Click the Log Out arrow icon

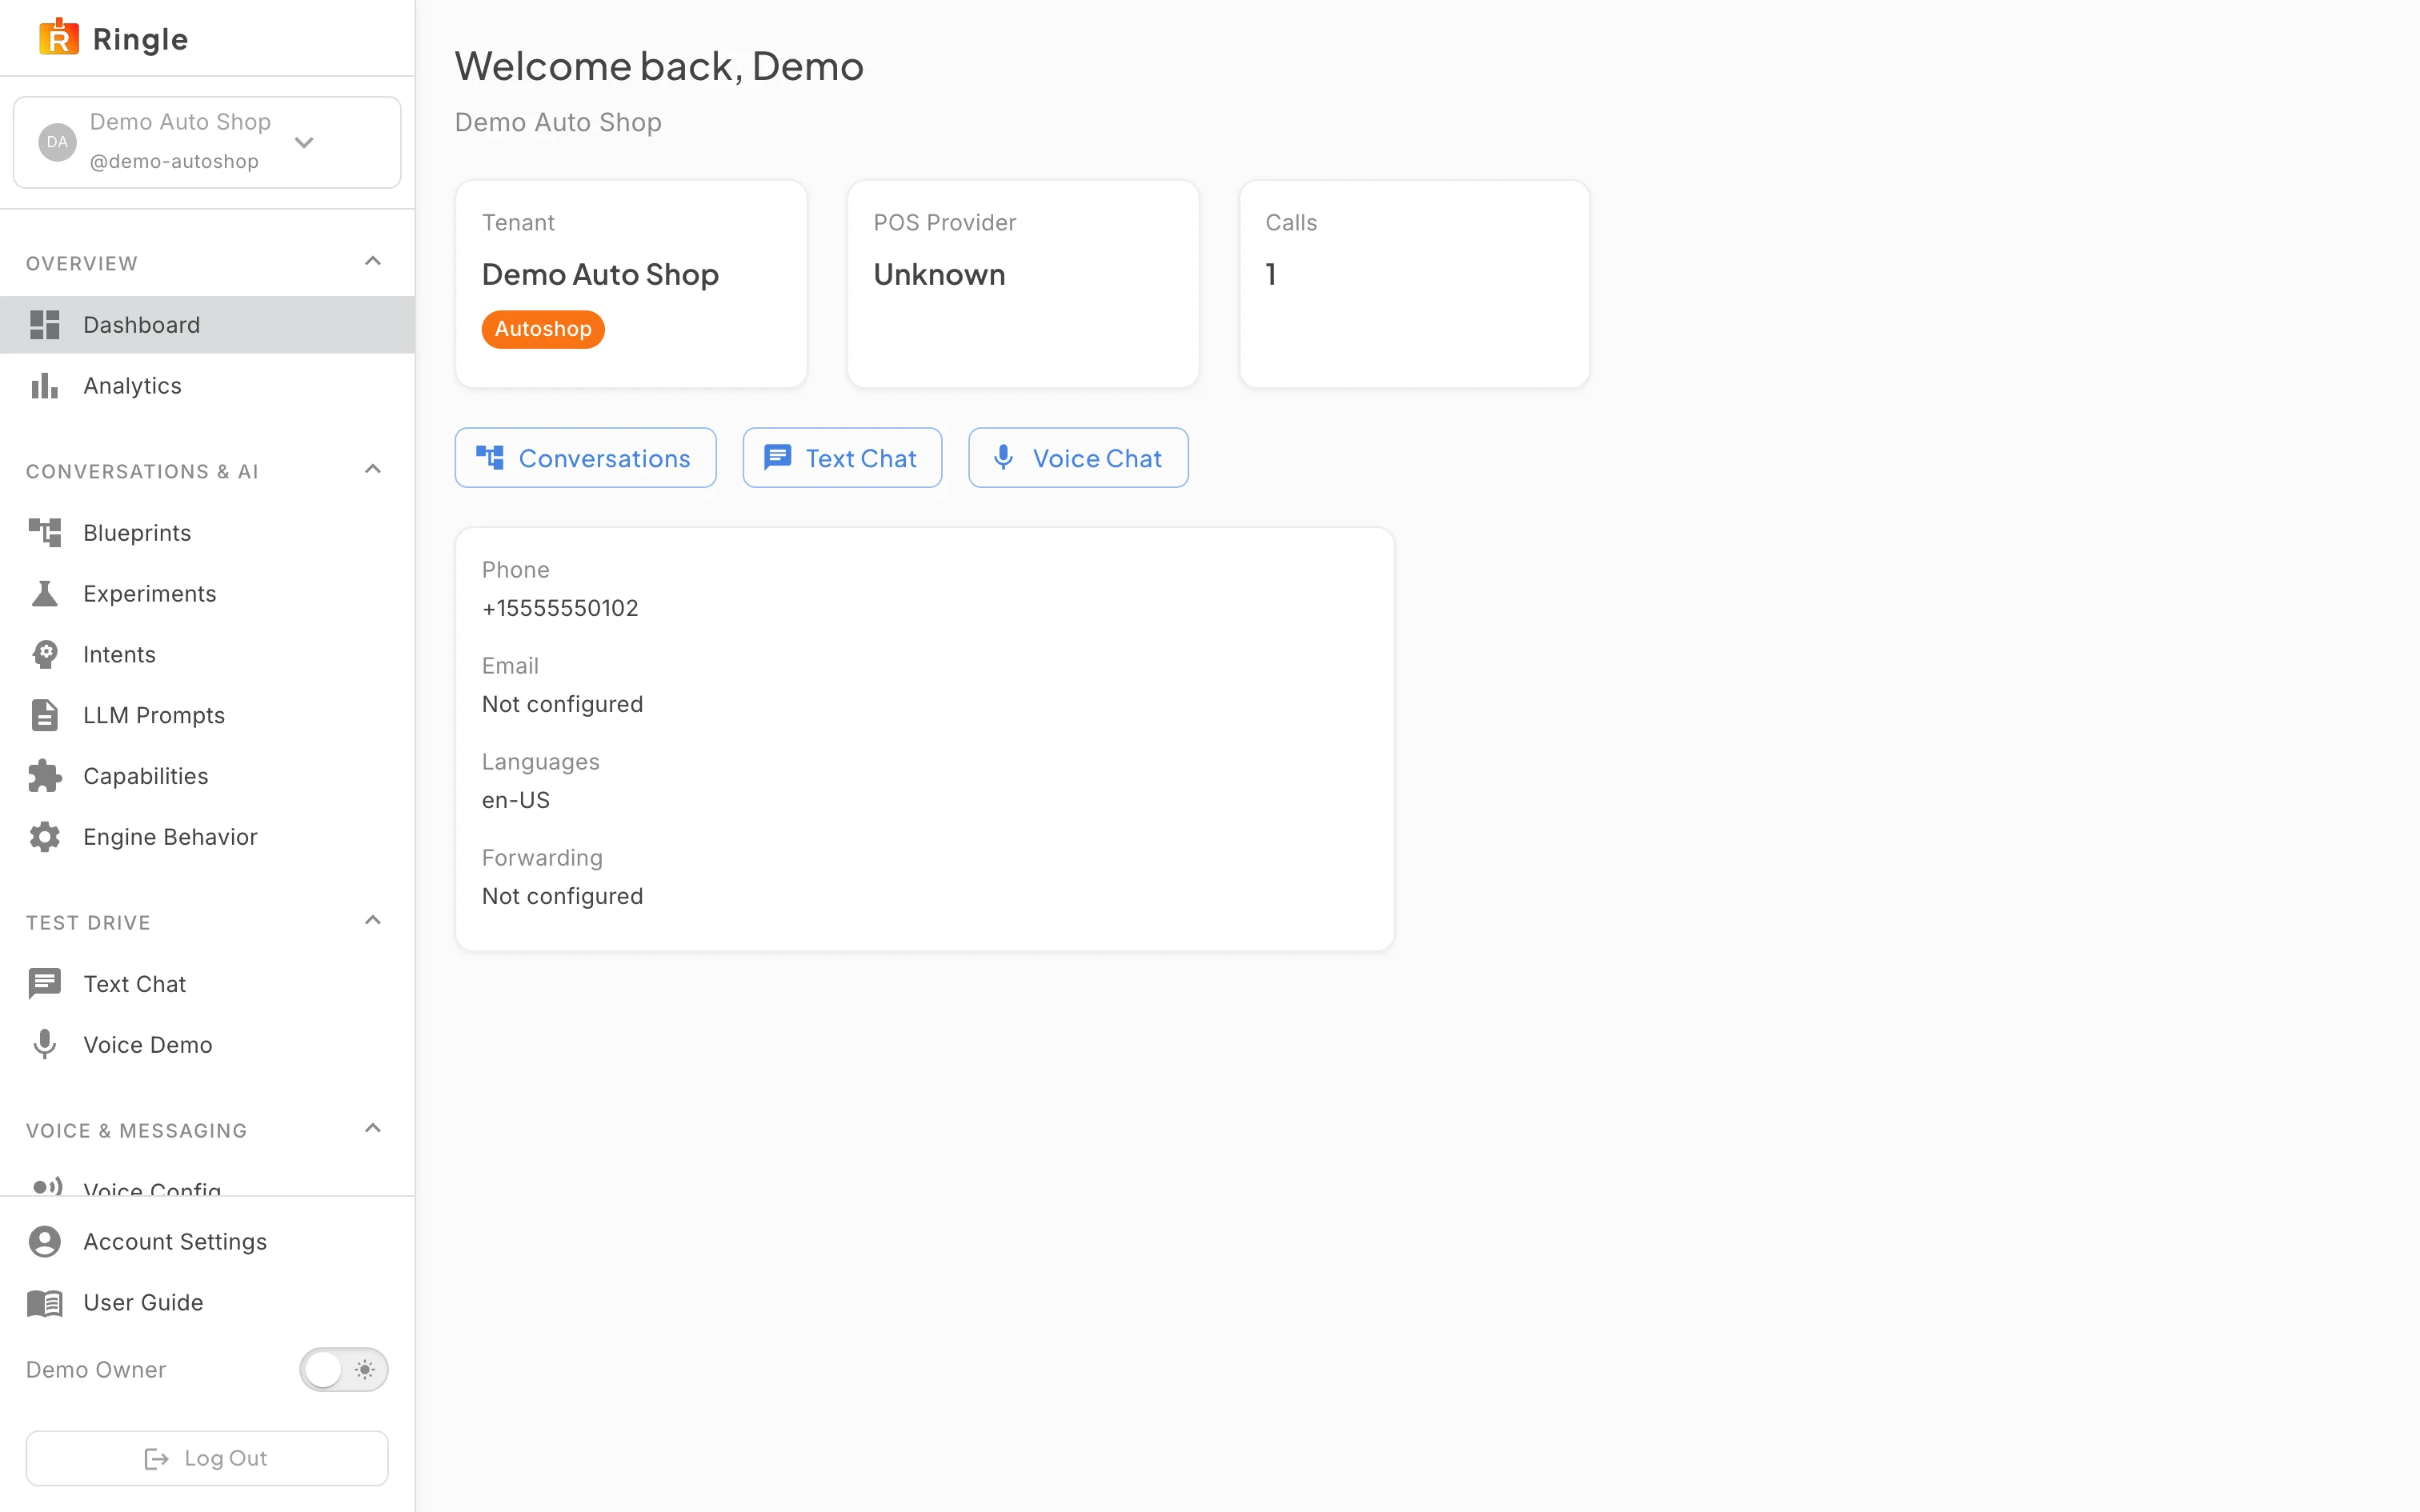click(157, 1459)
